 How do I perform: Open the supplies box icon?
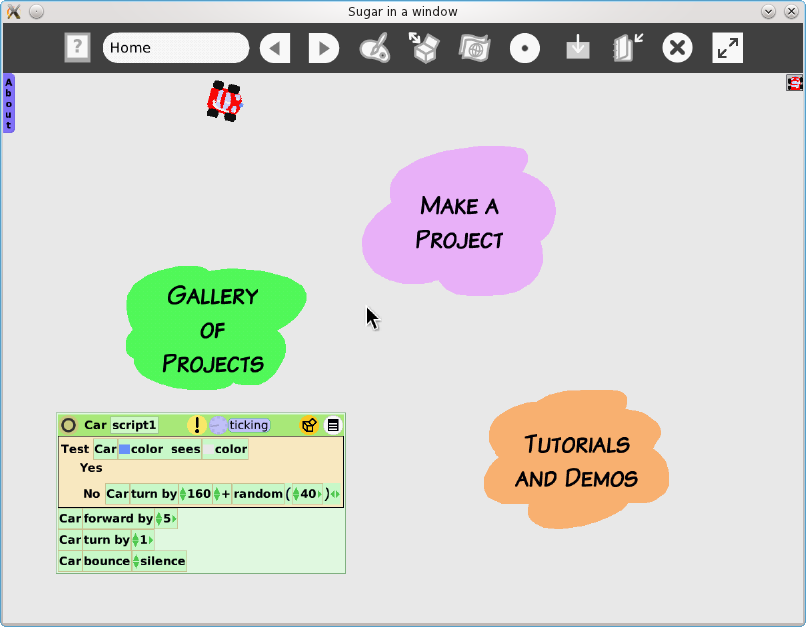(x=425, y=48)
